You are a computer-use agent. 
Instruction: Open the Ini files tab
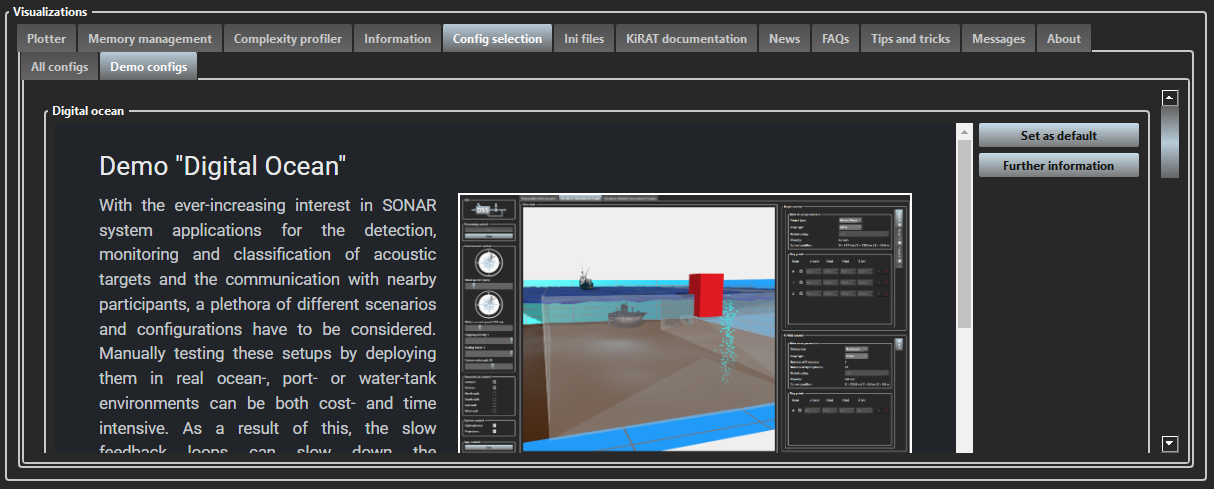click(584, 39)
